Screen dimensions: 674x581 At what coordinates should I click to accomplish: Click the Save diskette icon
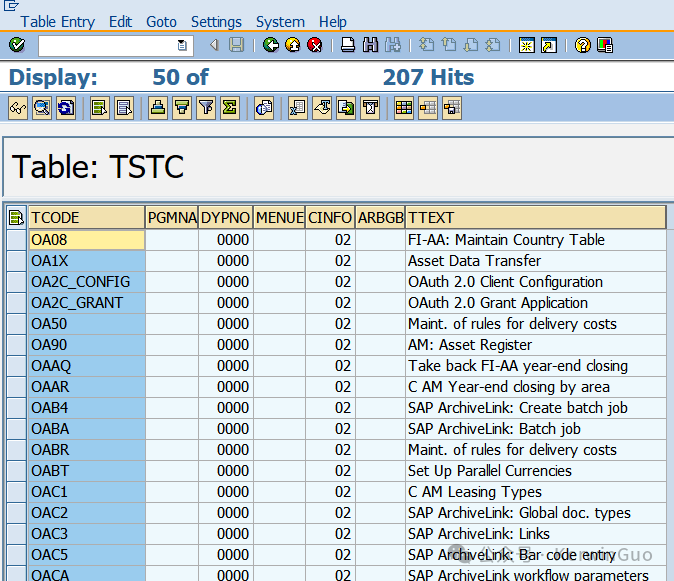click(x=236, y=45)
